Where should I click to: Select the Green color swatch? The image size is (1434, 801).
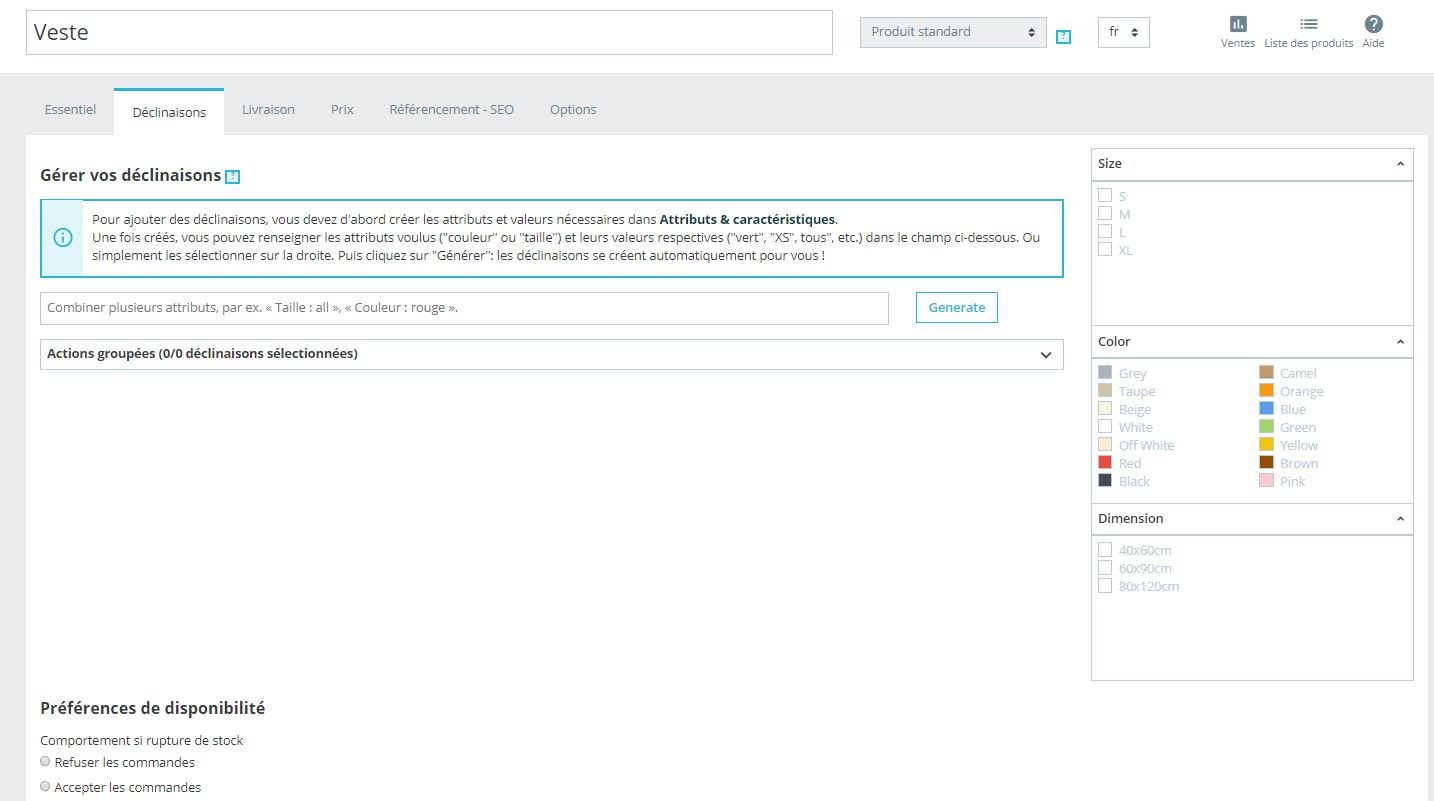pyautogui.click(x=1266, y=426)
